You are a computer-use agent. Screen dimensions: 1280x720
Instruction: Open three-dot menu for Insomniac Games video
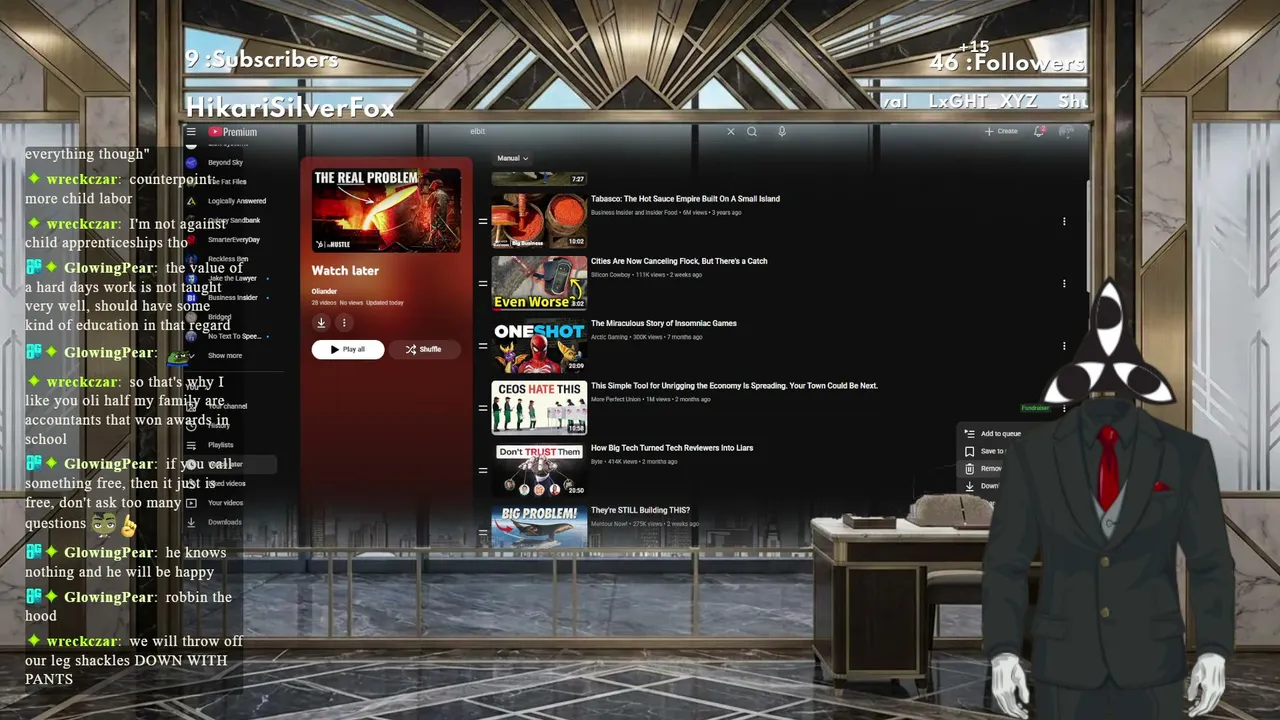click(1064, 346)
